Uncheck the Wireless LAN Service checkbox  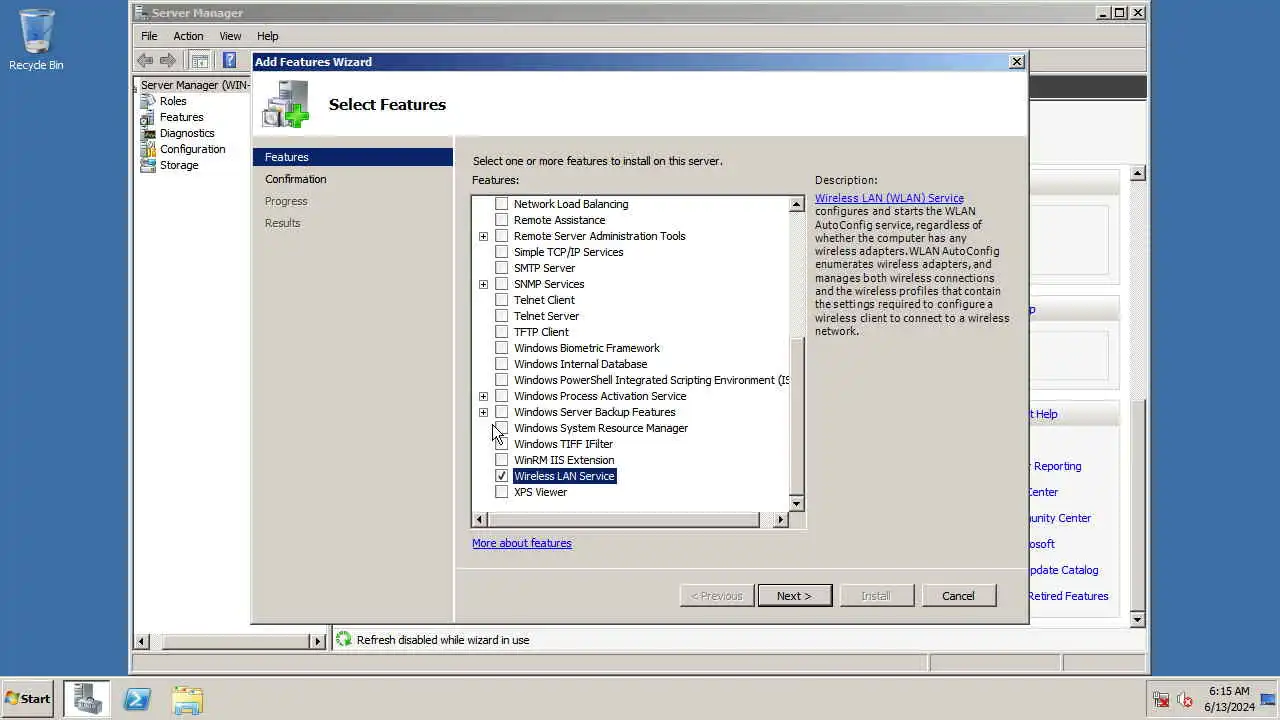coord(502,476)
